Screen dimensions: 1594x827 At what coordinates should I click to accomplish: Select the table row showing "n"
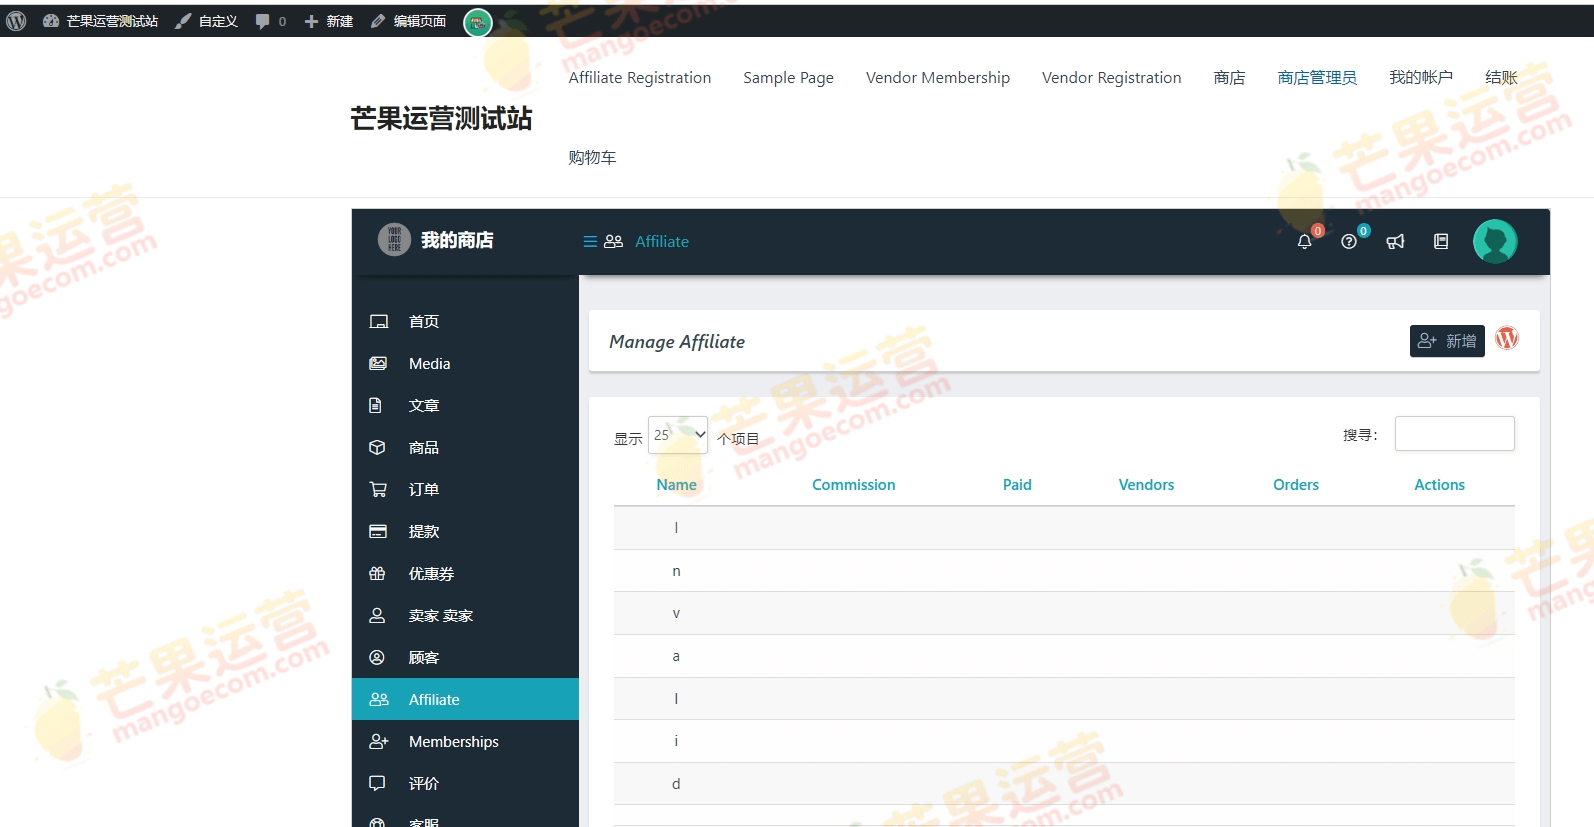[1064, 571]
